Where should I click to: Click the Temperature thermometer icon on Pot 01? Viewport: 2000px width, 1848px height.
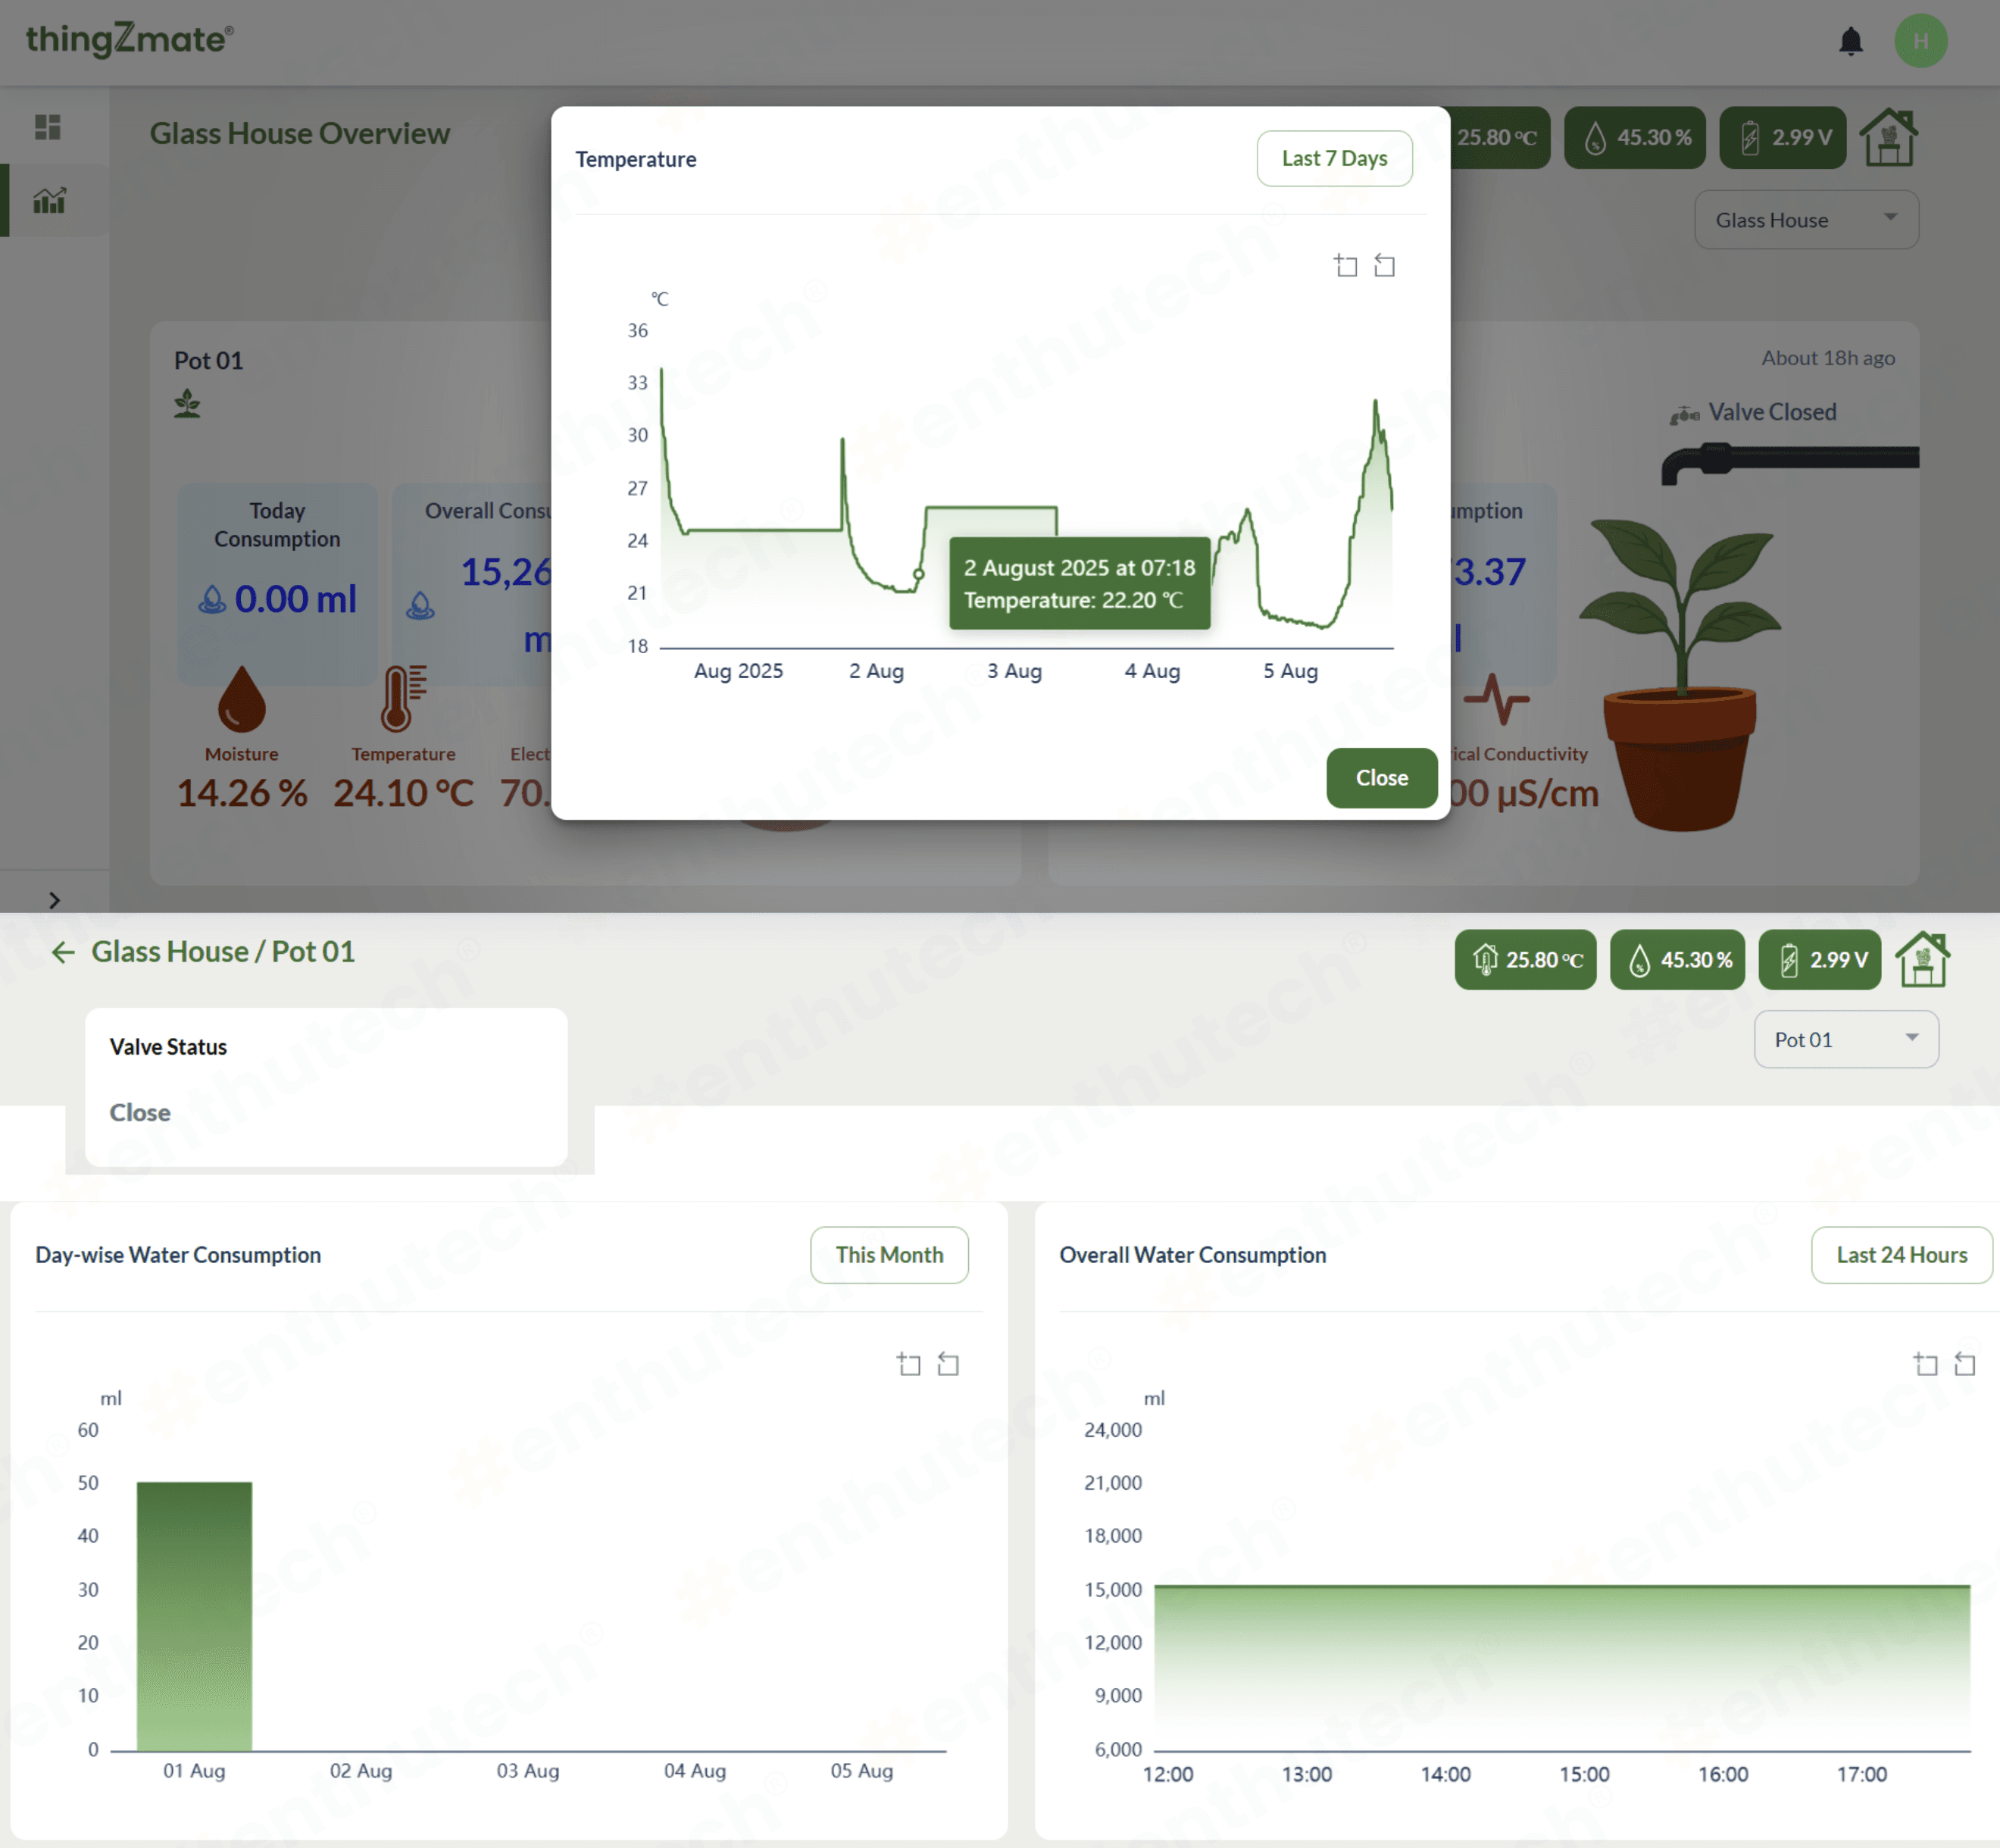(x=404, y=698)
